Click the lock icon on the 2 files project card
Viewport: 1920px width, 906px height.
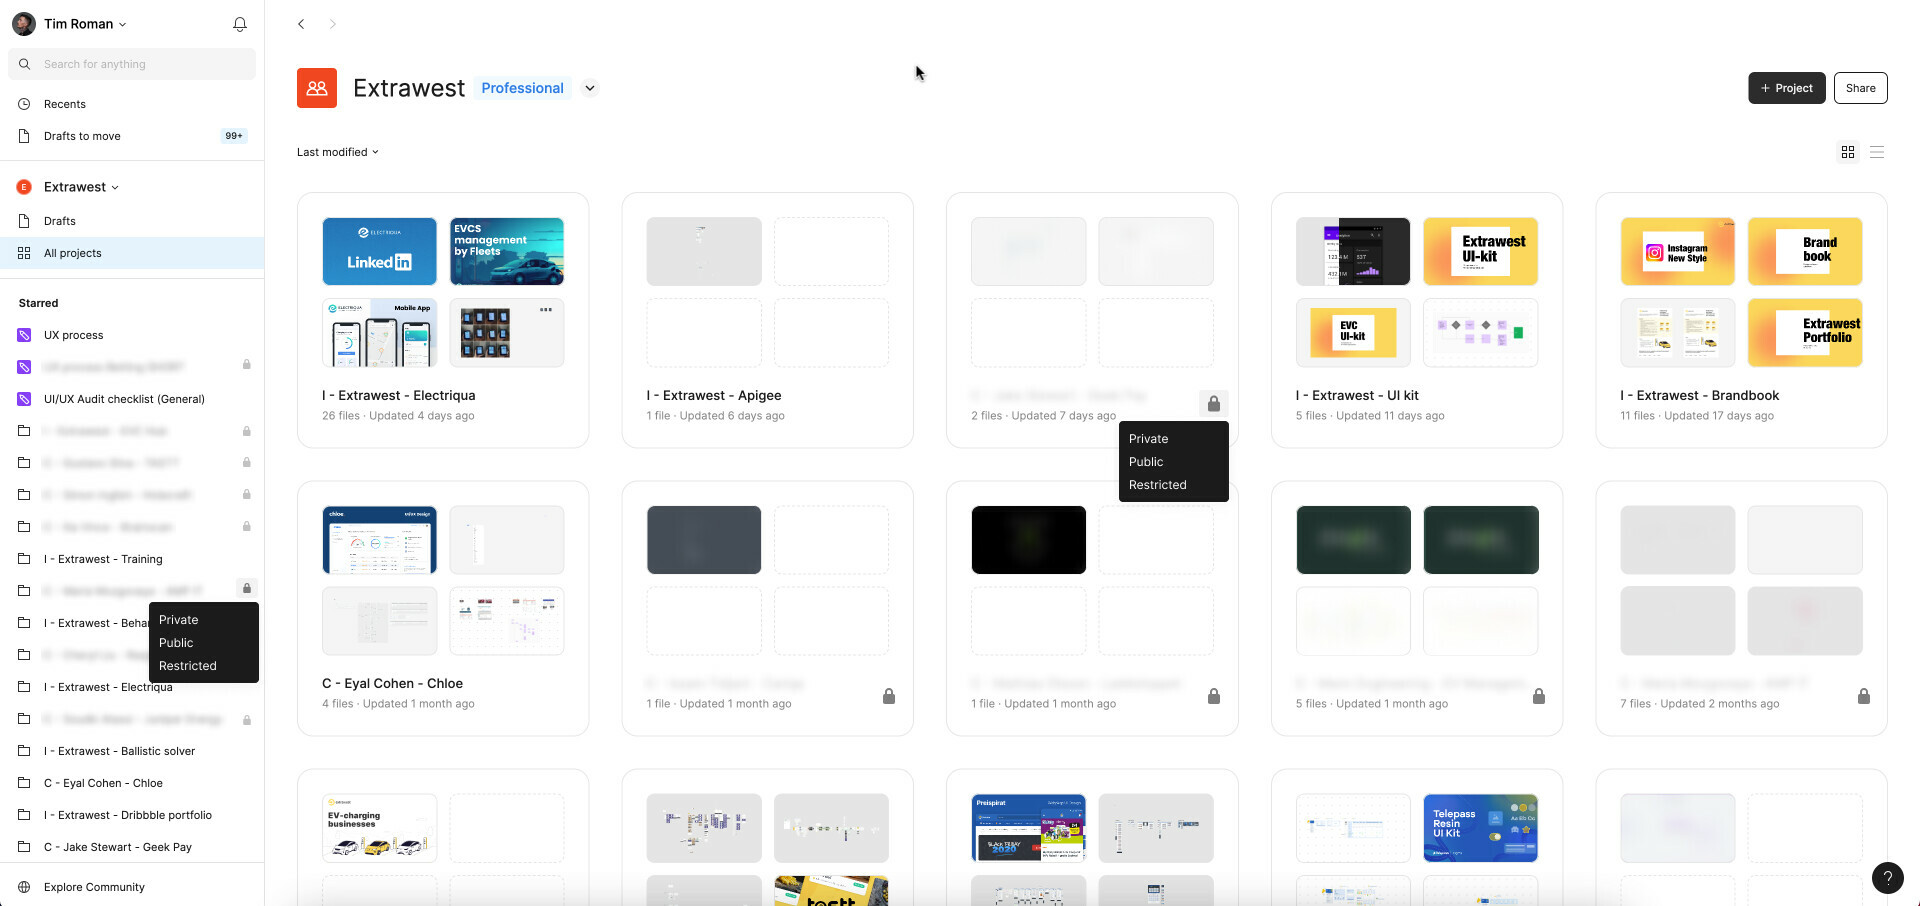[1213, 404]
